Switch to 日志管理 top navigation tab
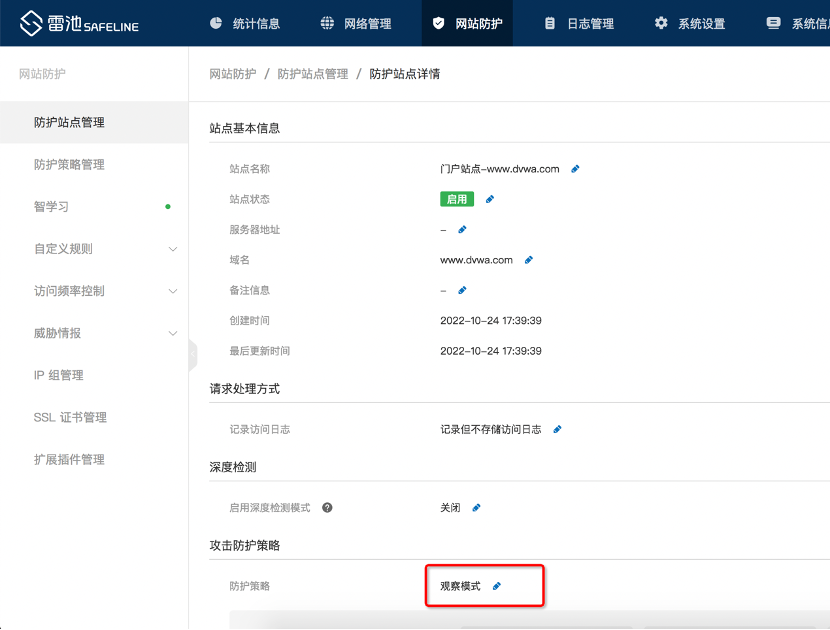 click(579, 23)
